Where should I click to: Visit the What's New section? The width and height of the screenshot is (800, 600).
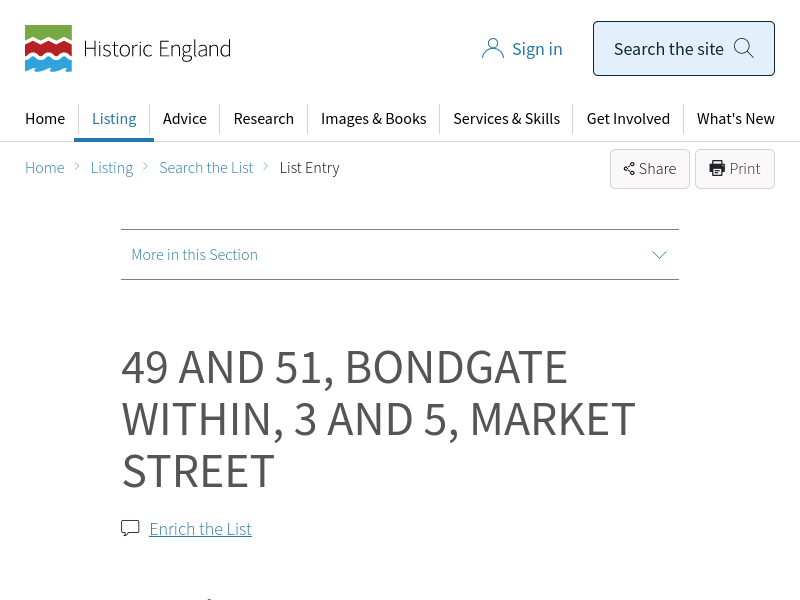[735, 118]
